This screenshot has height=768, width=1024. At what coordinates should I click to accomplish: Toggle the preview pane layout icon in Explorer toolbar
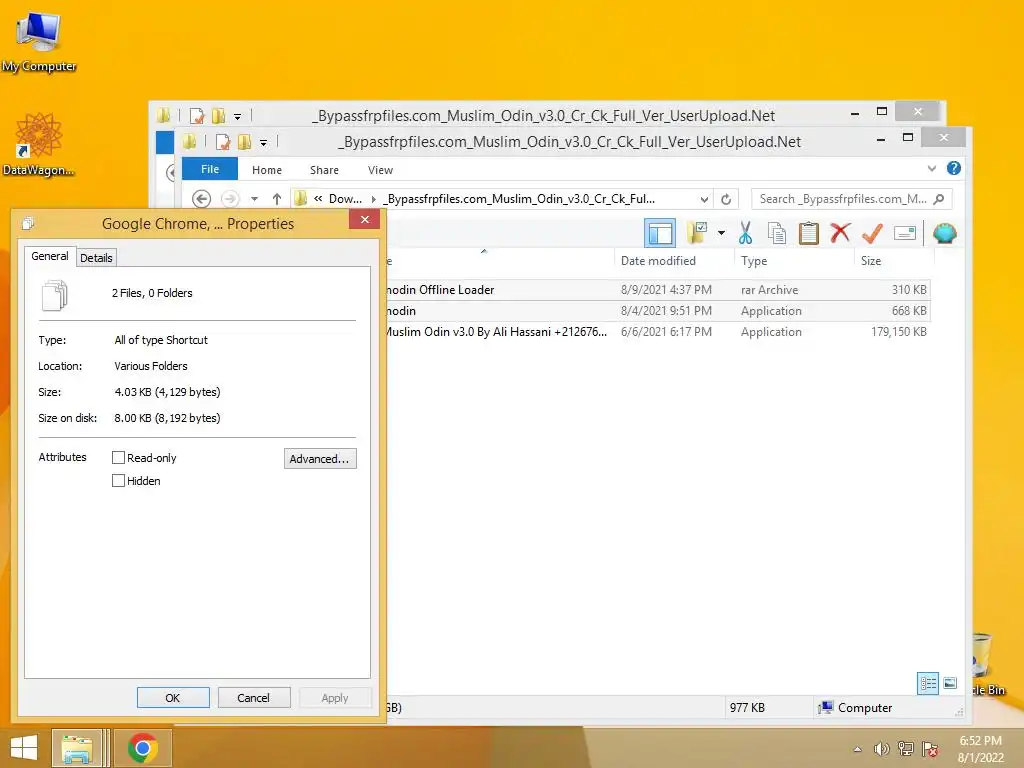click(x=660, y=233)
